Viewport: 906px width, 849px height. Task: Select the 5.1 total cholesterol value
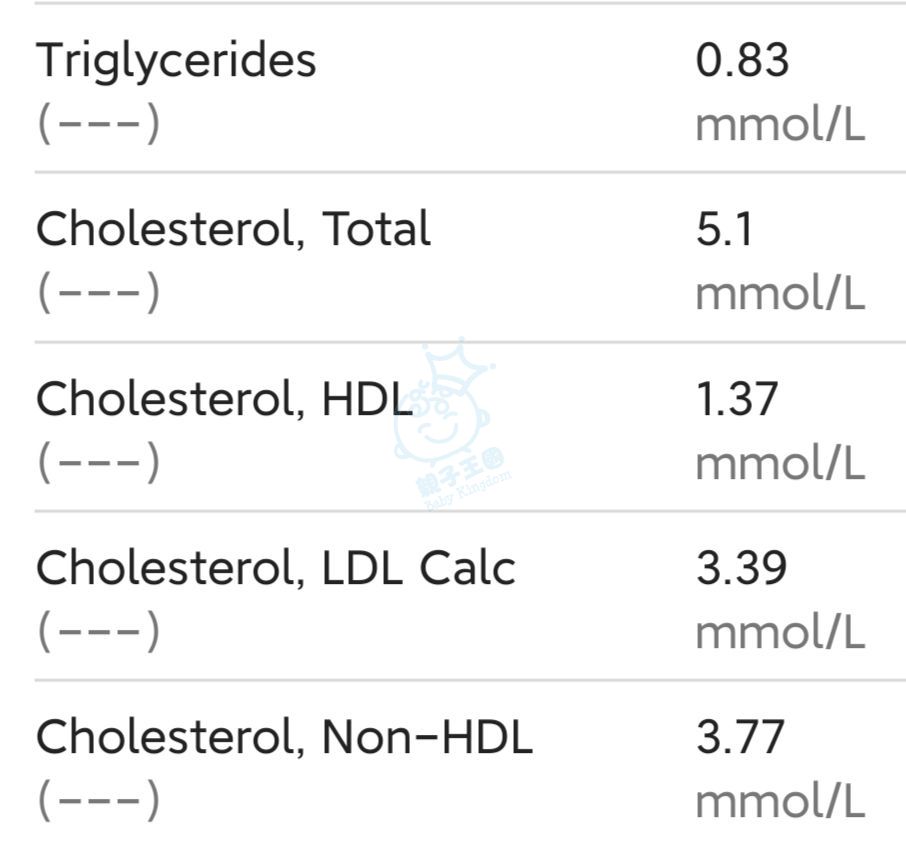click(724, 229)
